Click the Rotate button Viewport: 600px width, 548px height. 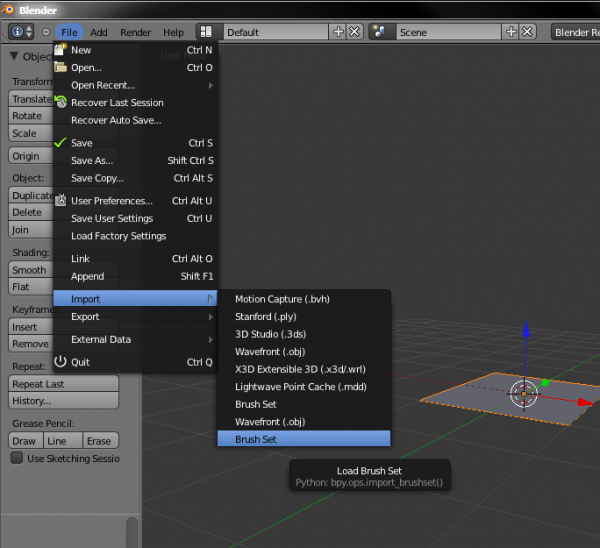click(x=31, y=116)
